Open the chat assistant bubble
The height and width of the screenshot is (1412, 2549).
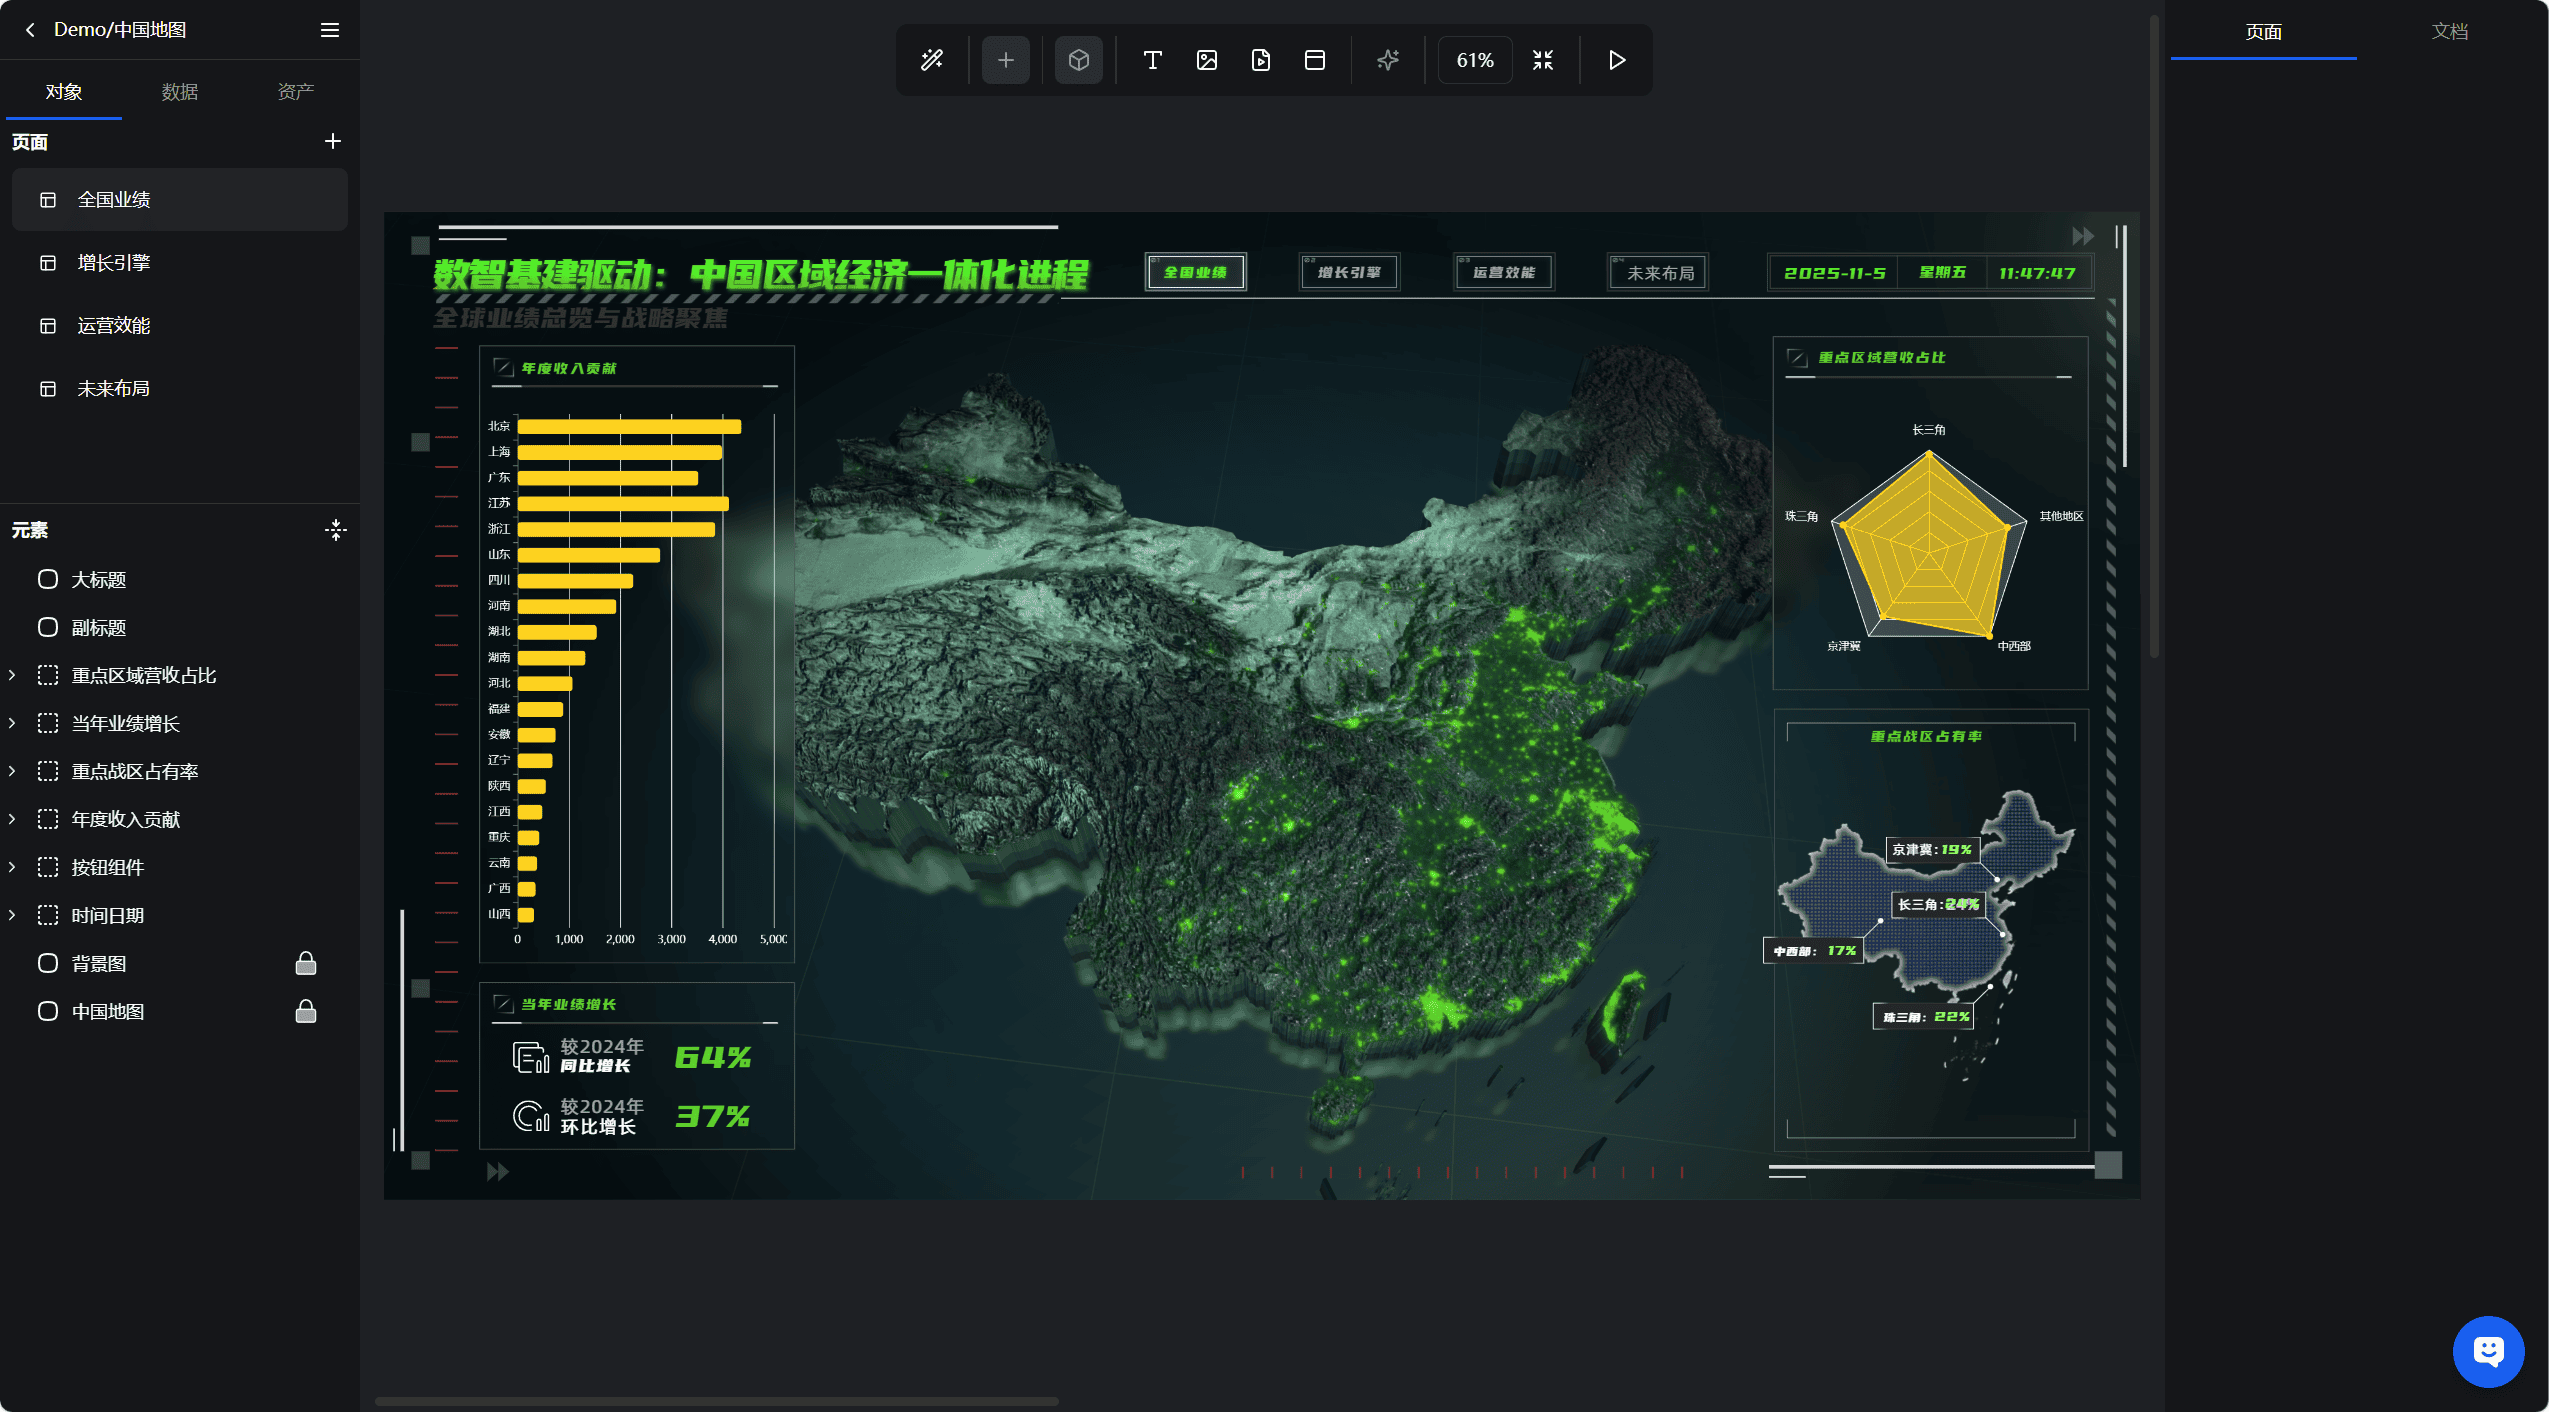pos(2488,1351)
